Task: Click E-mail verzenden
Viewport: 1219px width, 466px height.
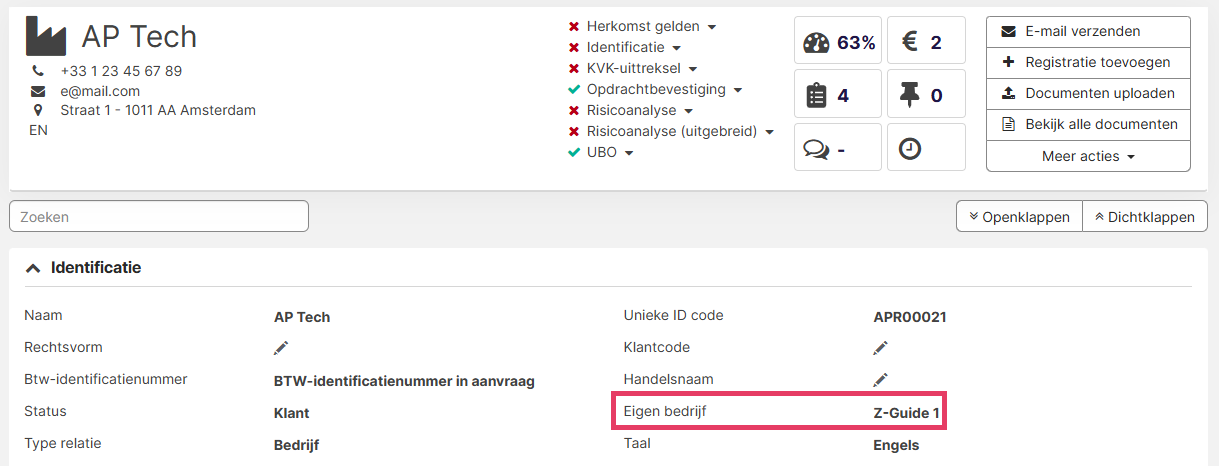Action: pos(1088,31)
